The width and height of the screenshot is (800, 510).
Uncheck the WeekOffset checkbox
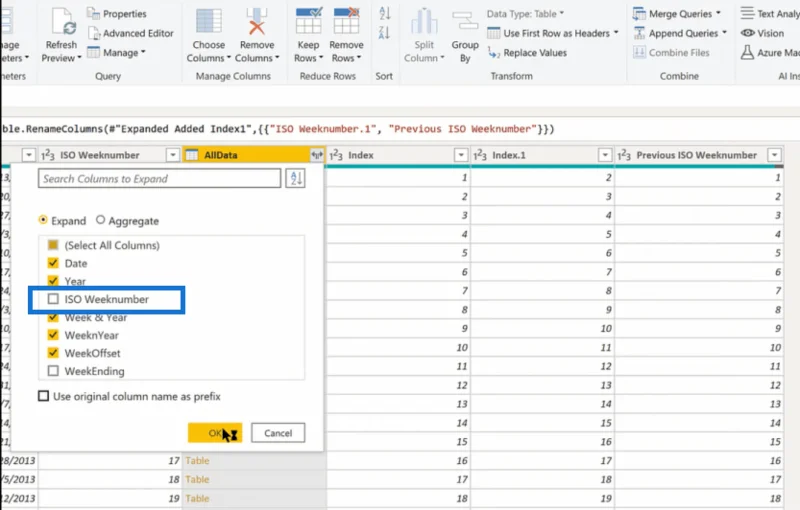click(53, 353)
